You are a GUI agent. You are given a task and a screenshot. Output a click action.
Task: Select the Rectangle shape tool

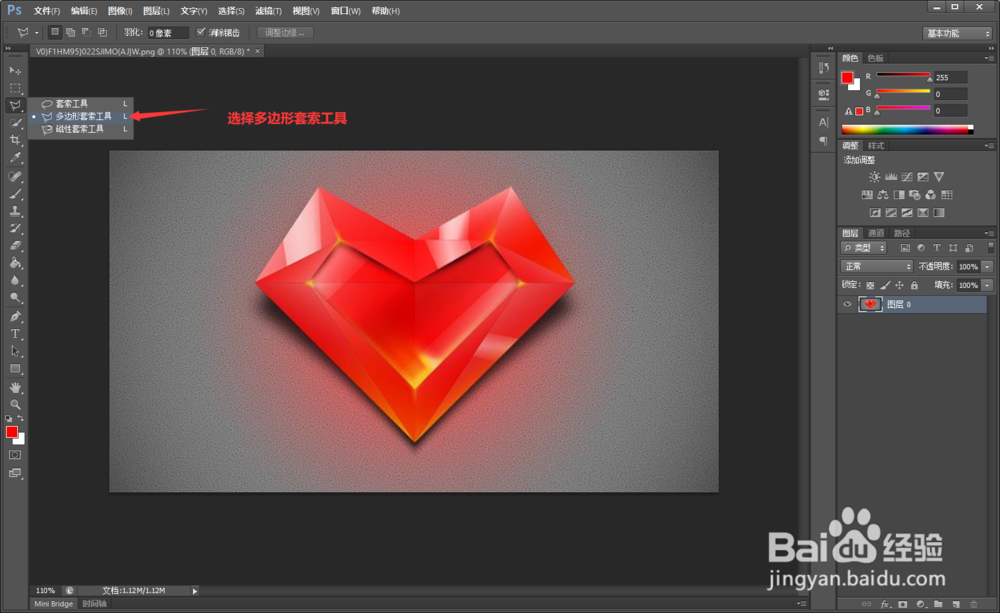tap(15, 369)
